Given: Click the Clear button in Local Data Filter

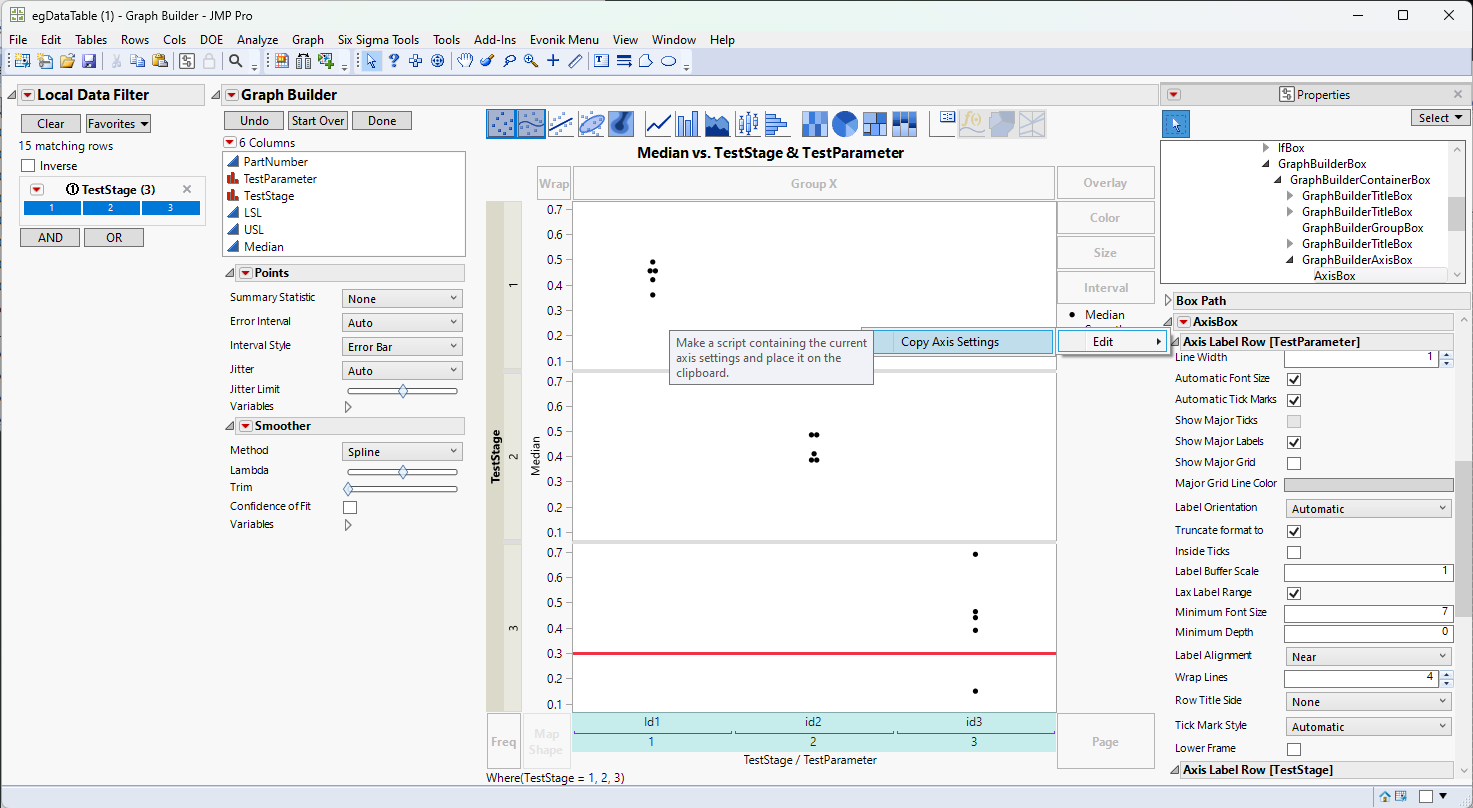Looking at the screenshot, I should [50, 124].
